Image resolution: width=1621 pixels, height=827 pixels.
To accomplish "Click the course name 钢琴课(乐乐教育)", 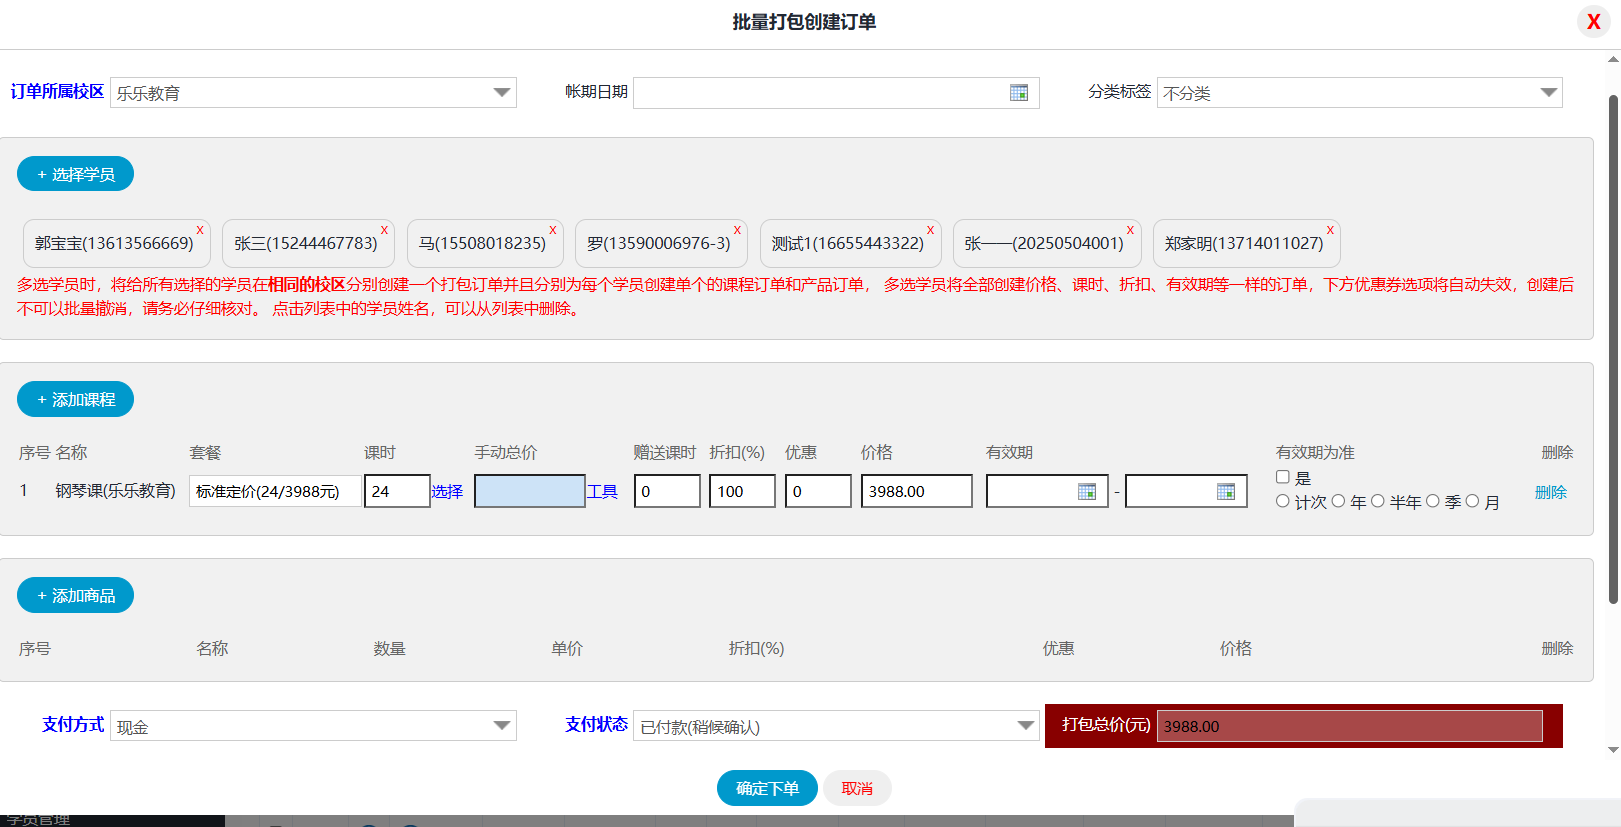I will (115, 491).
